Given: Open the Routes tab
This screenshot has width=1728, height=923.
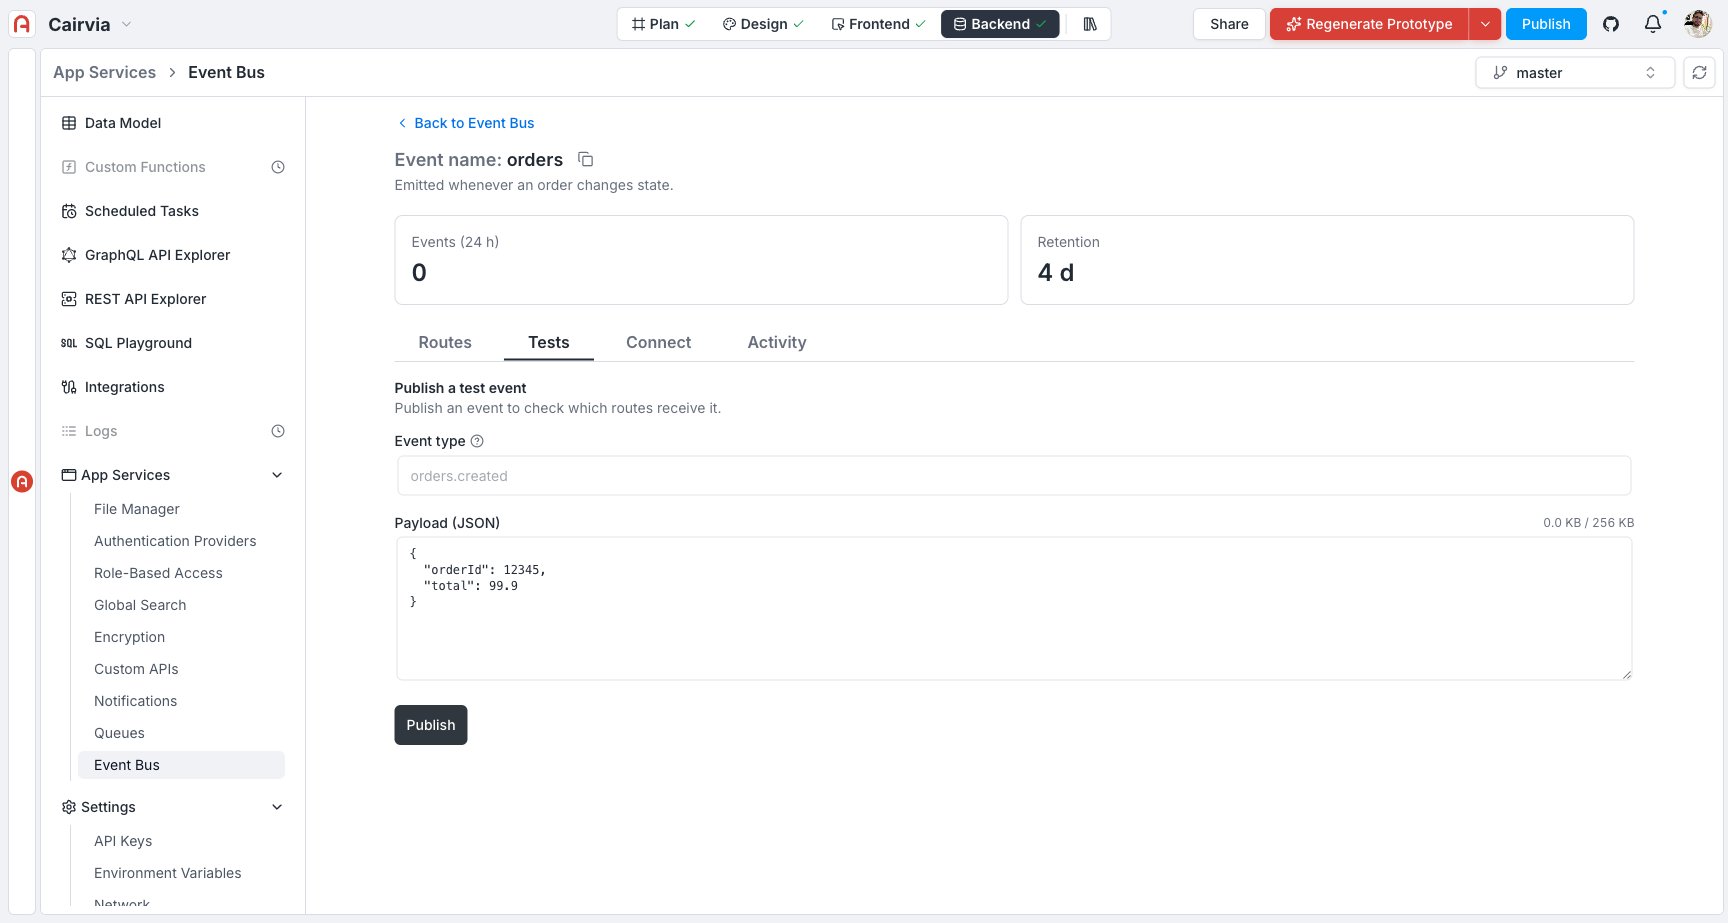Looking at the screenshot, I should tap(445, 342).
